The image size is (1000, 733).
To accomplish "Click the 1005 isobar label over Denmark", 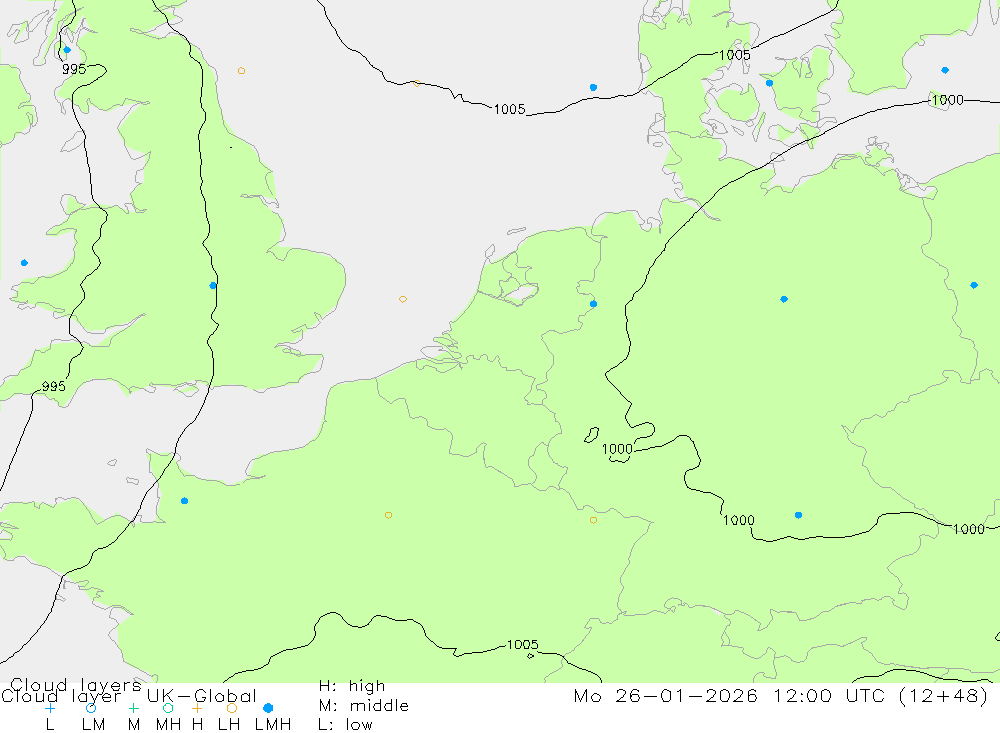I will click(735, 55).
